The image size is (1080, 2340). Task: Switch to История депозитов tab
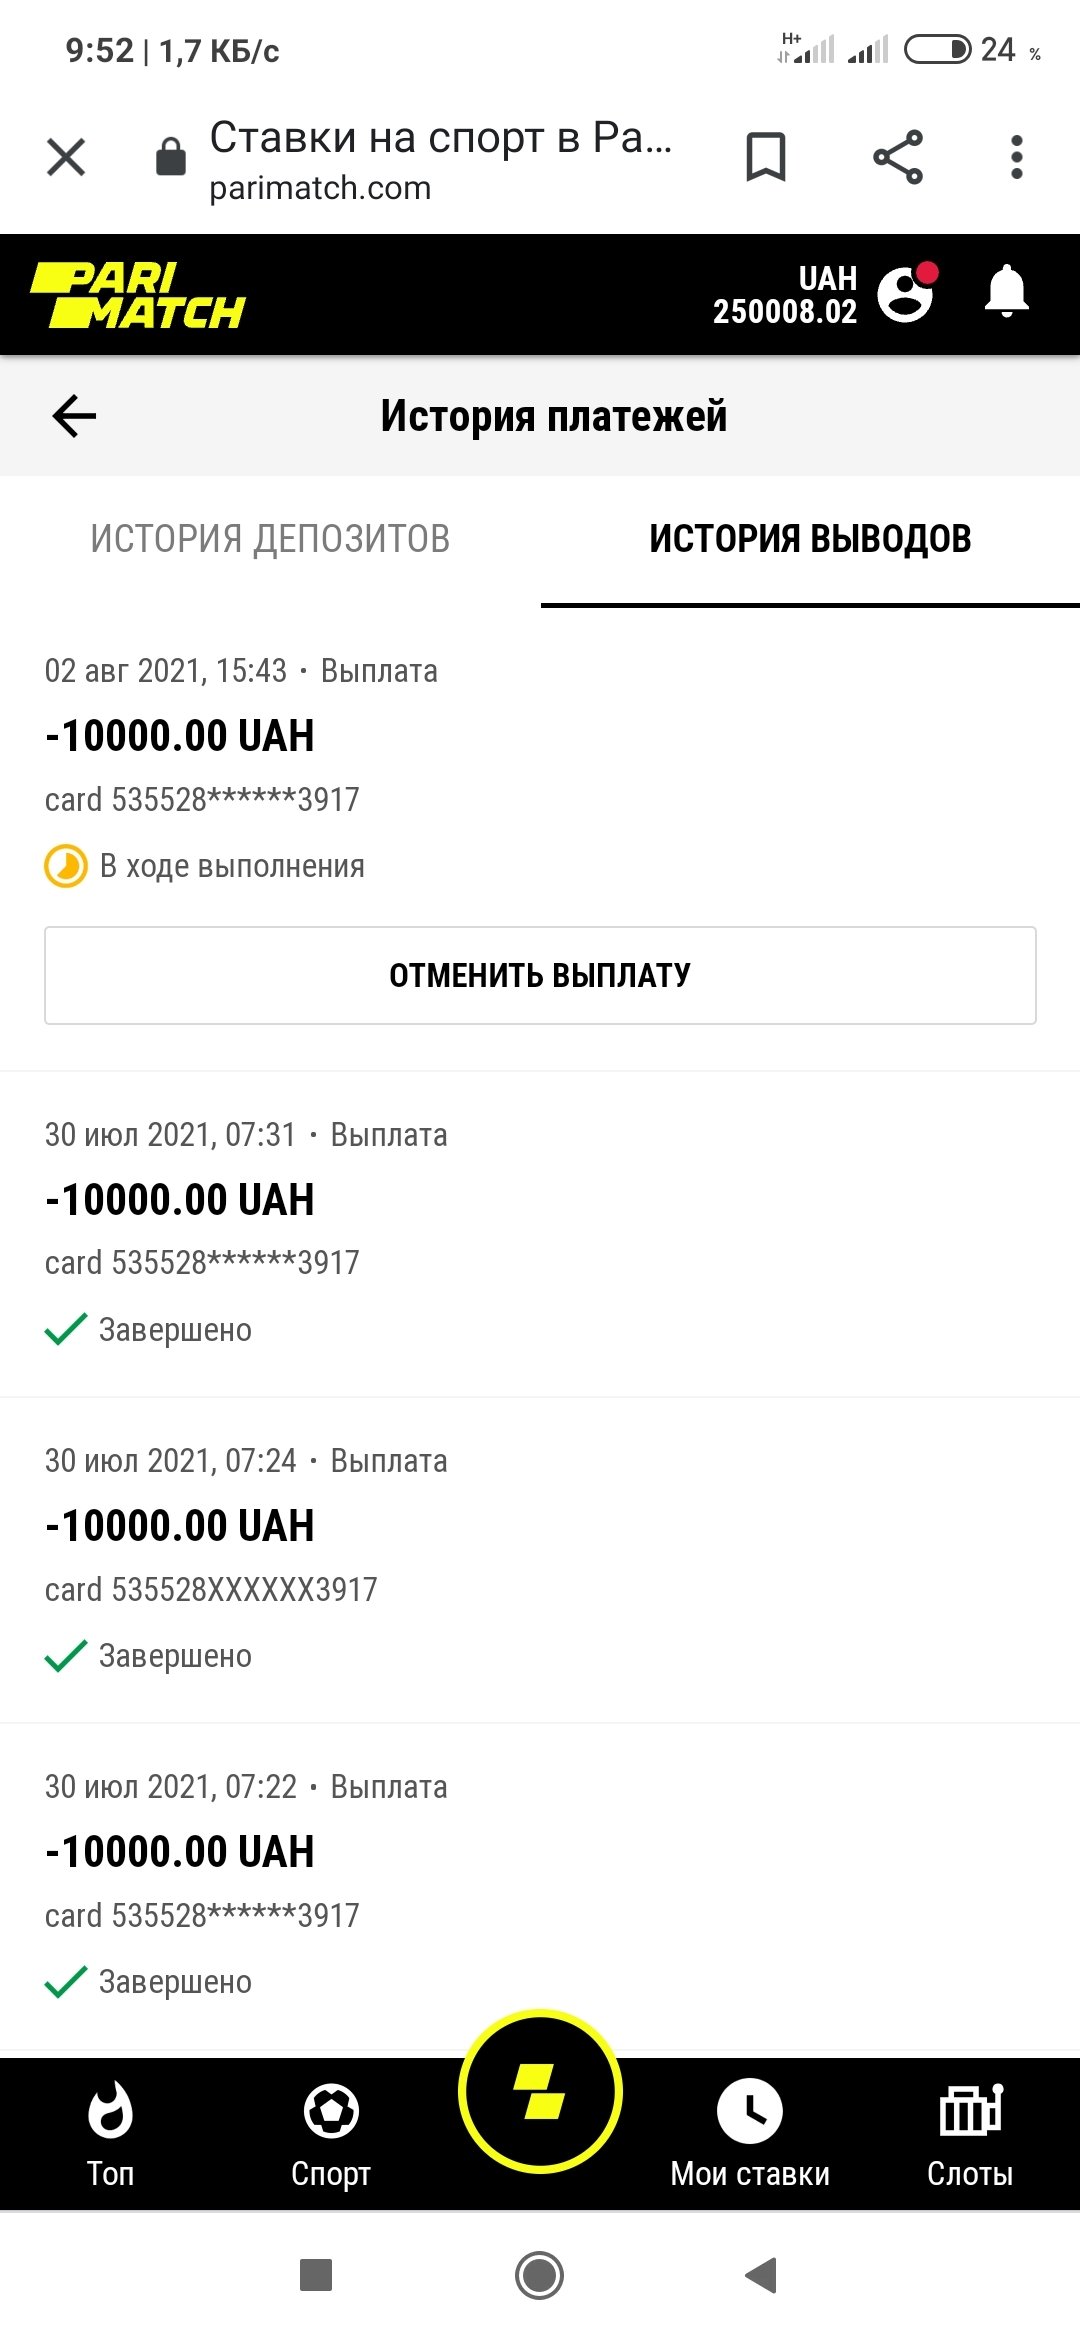(270, 539)
